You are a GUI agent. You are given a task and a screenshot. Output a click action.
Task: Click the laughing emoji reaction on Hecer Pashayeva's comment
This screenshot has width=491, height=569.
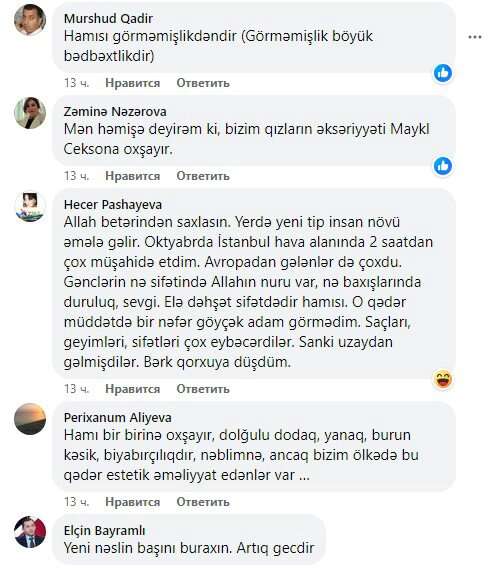(443, 380)
